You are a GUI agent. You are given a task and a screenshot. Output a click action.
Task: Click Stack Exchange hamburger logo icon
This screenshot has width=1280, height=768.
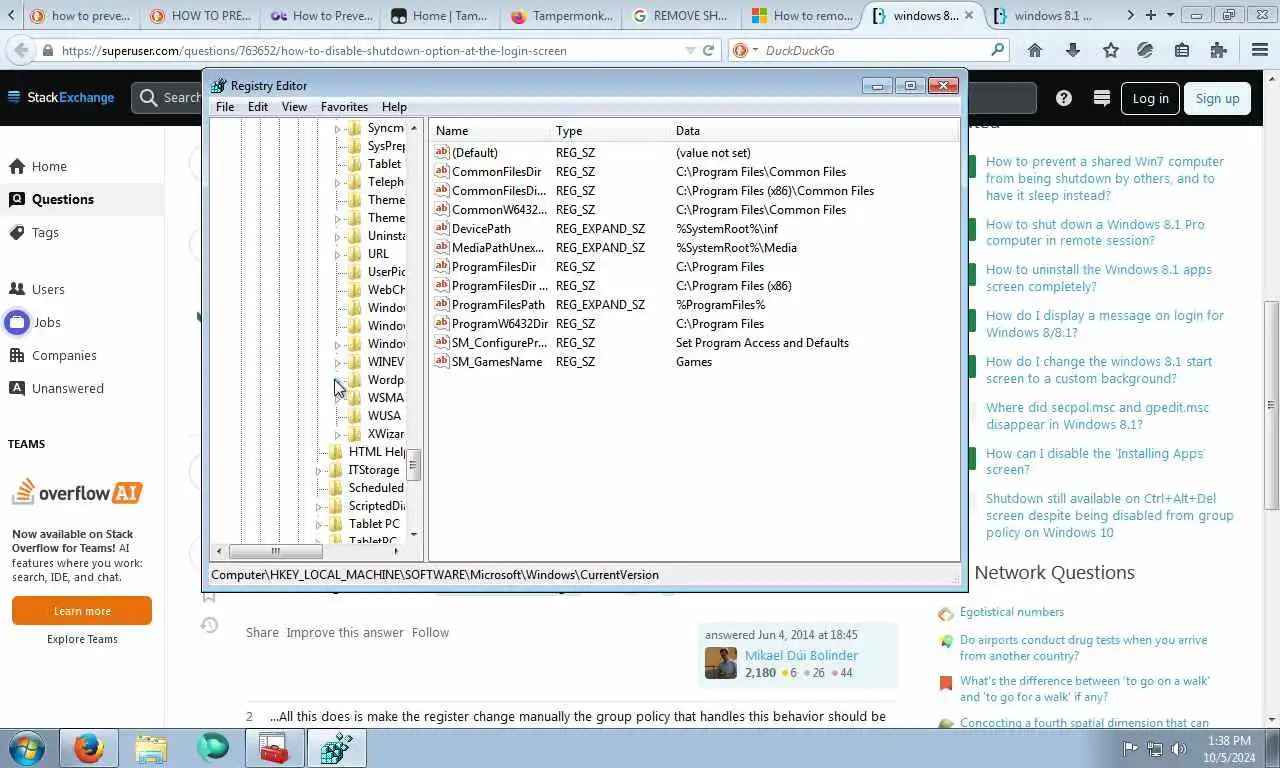14,97
